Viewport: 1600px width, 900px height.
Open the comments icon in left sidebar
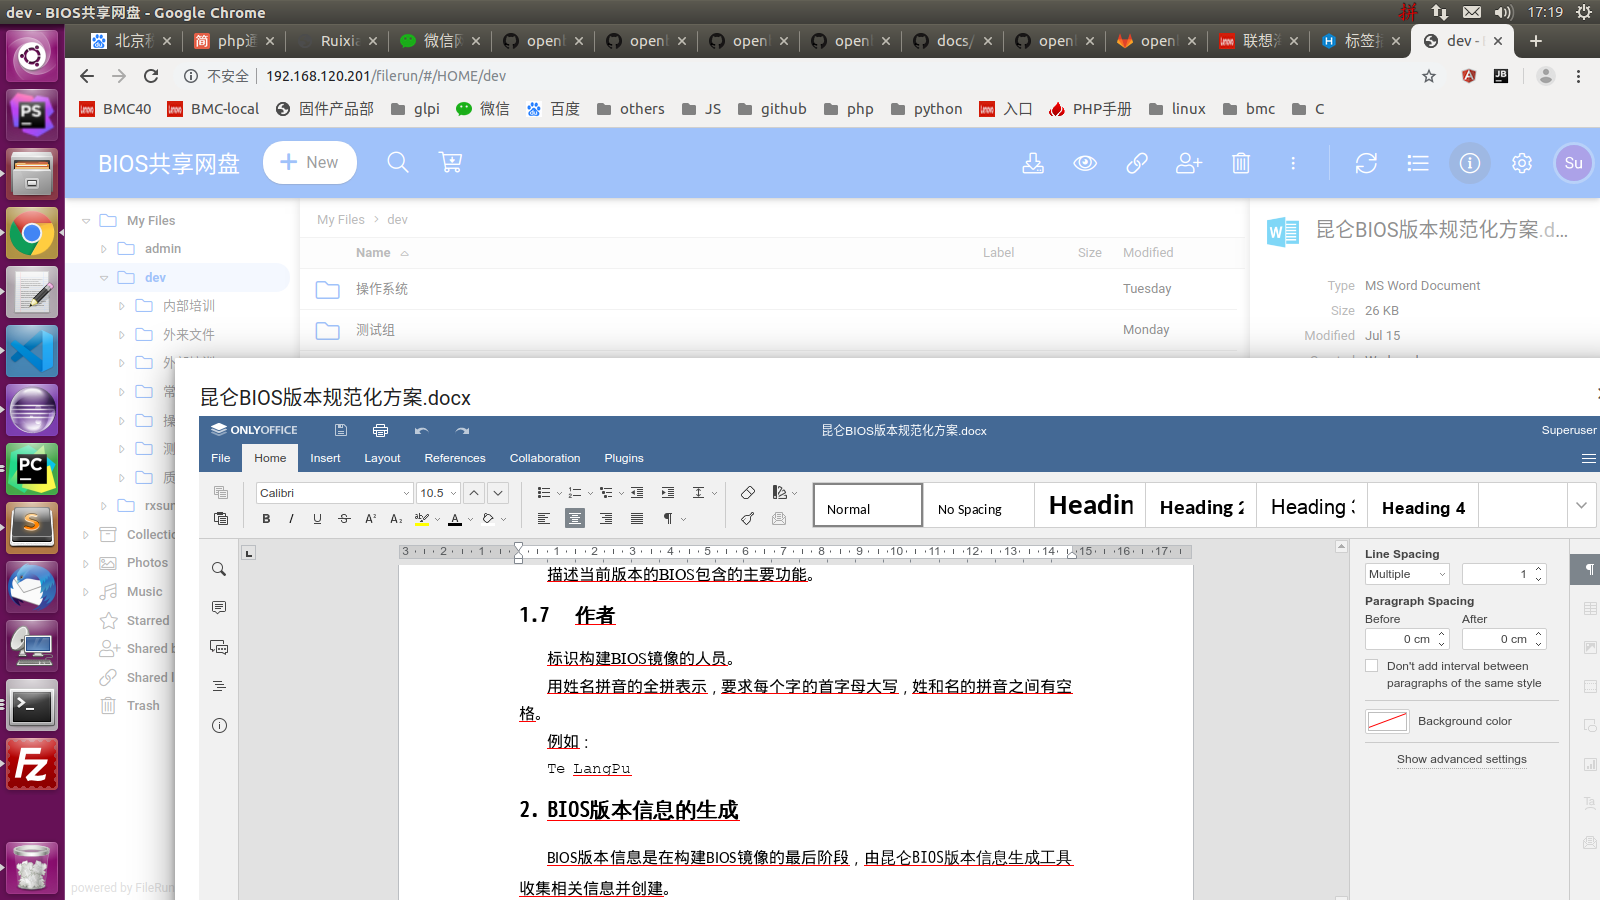219,607
